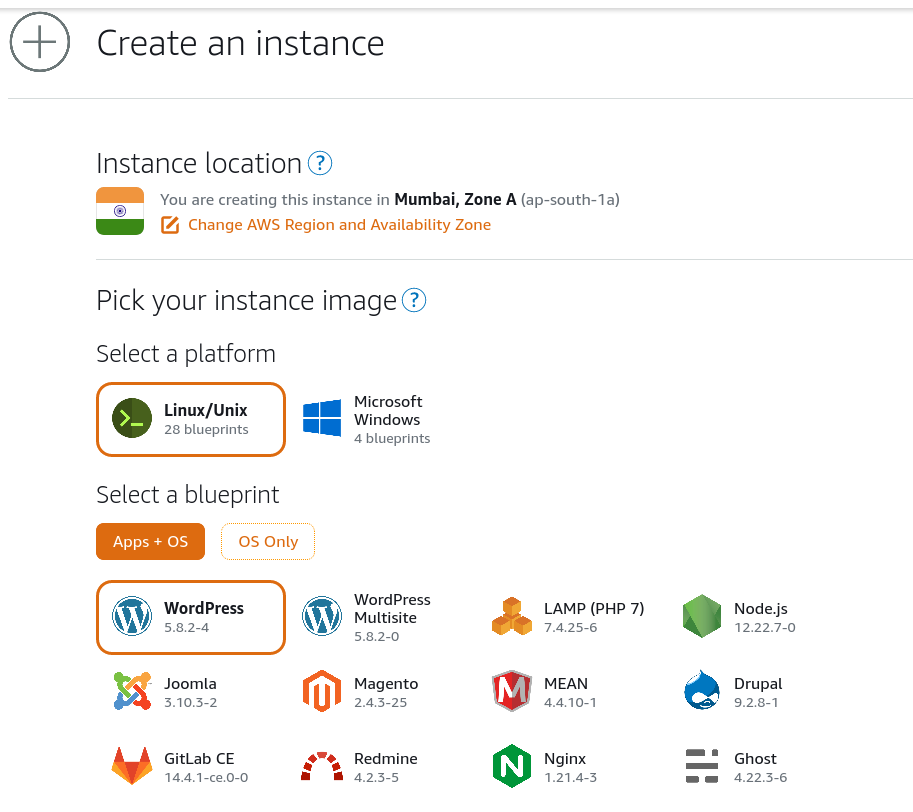Click the WordPress 5.8.2-4 logo icon
913x812 pixels.
(x=132, y=616)
